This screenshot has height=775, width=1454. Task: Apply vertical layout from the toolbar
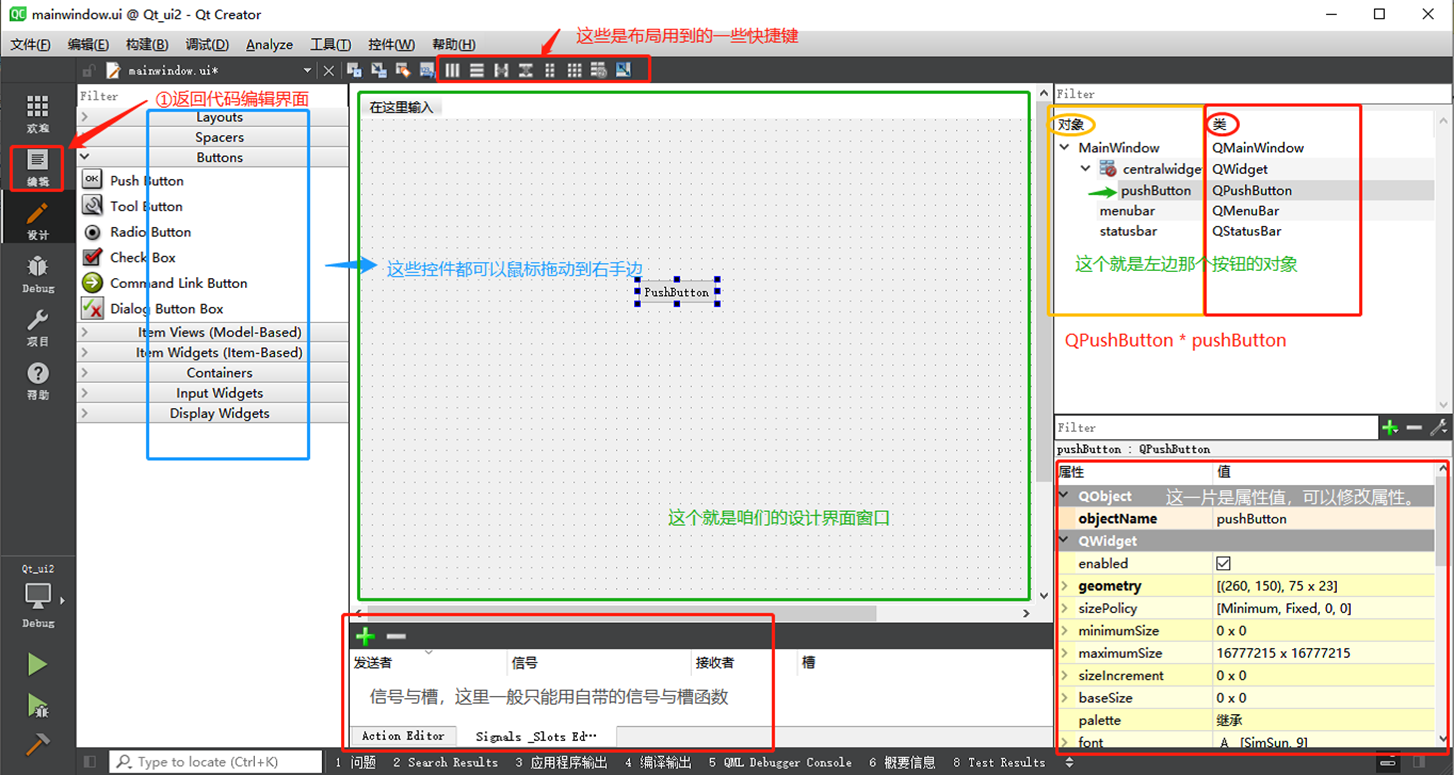pos(477,70)
